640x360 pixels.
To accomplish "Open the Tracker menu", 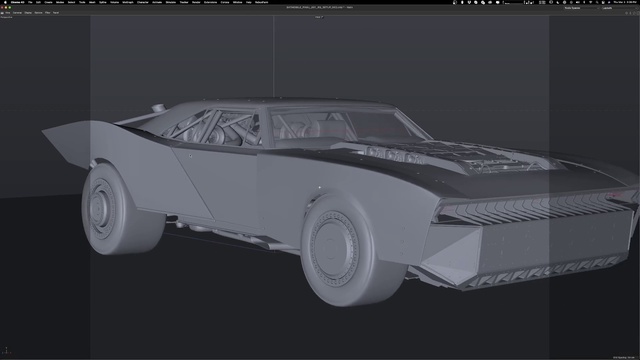I will (x=184, y=2).
